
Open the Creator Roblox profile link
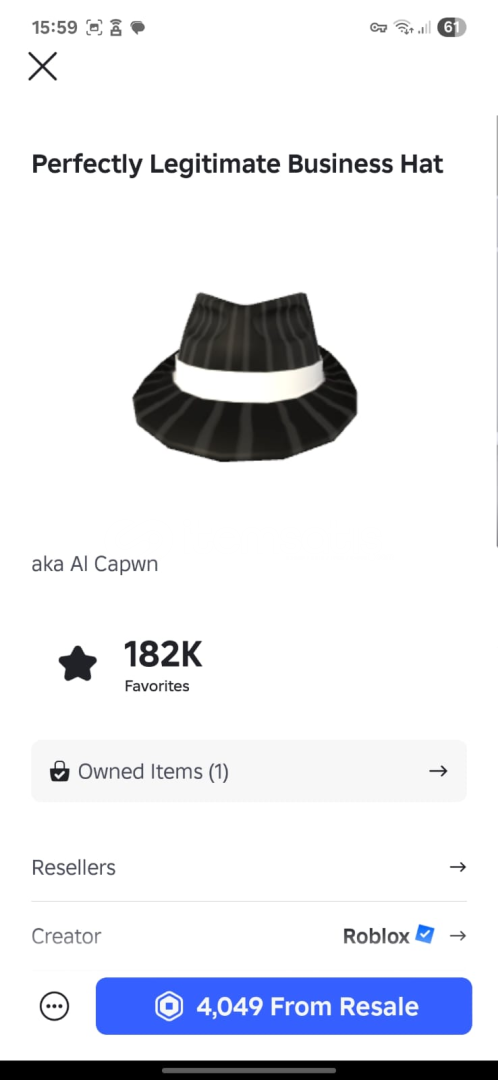click(376, 936)
